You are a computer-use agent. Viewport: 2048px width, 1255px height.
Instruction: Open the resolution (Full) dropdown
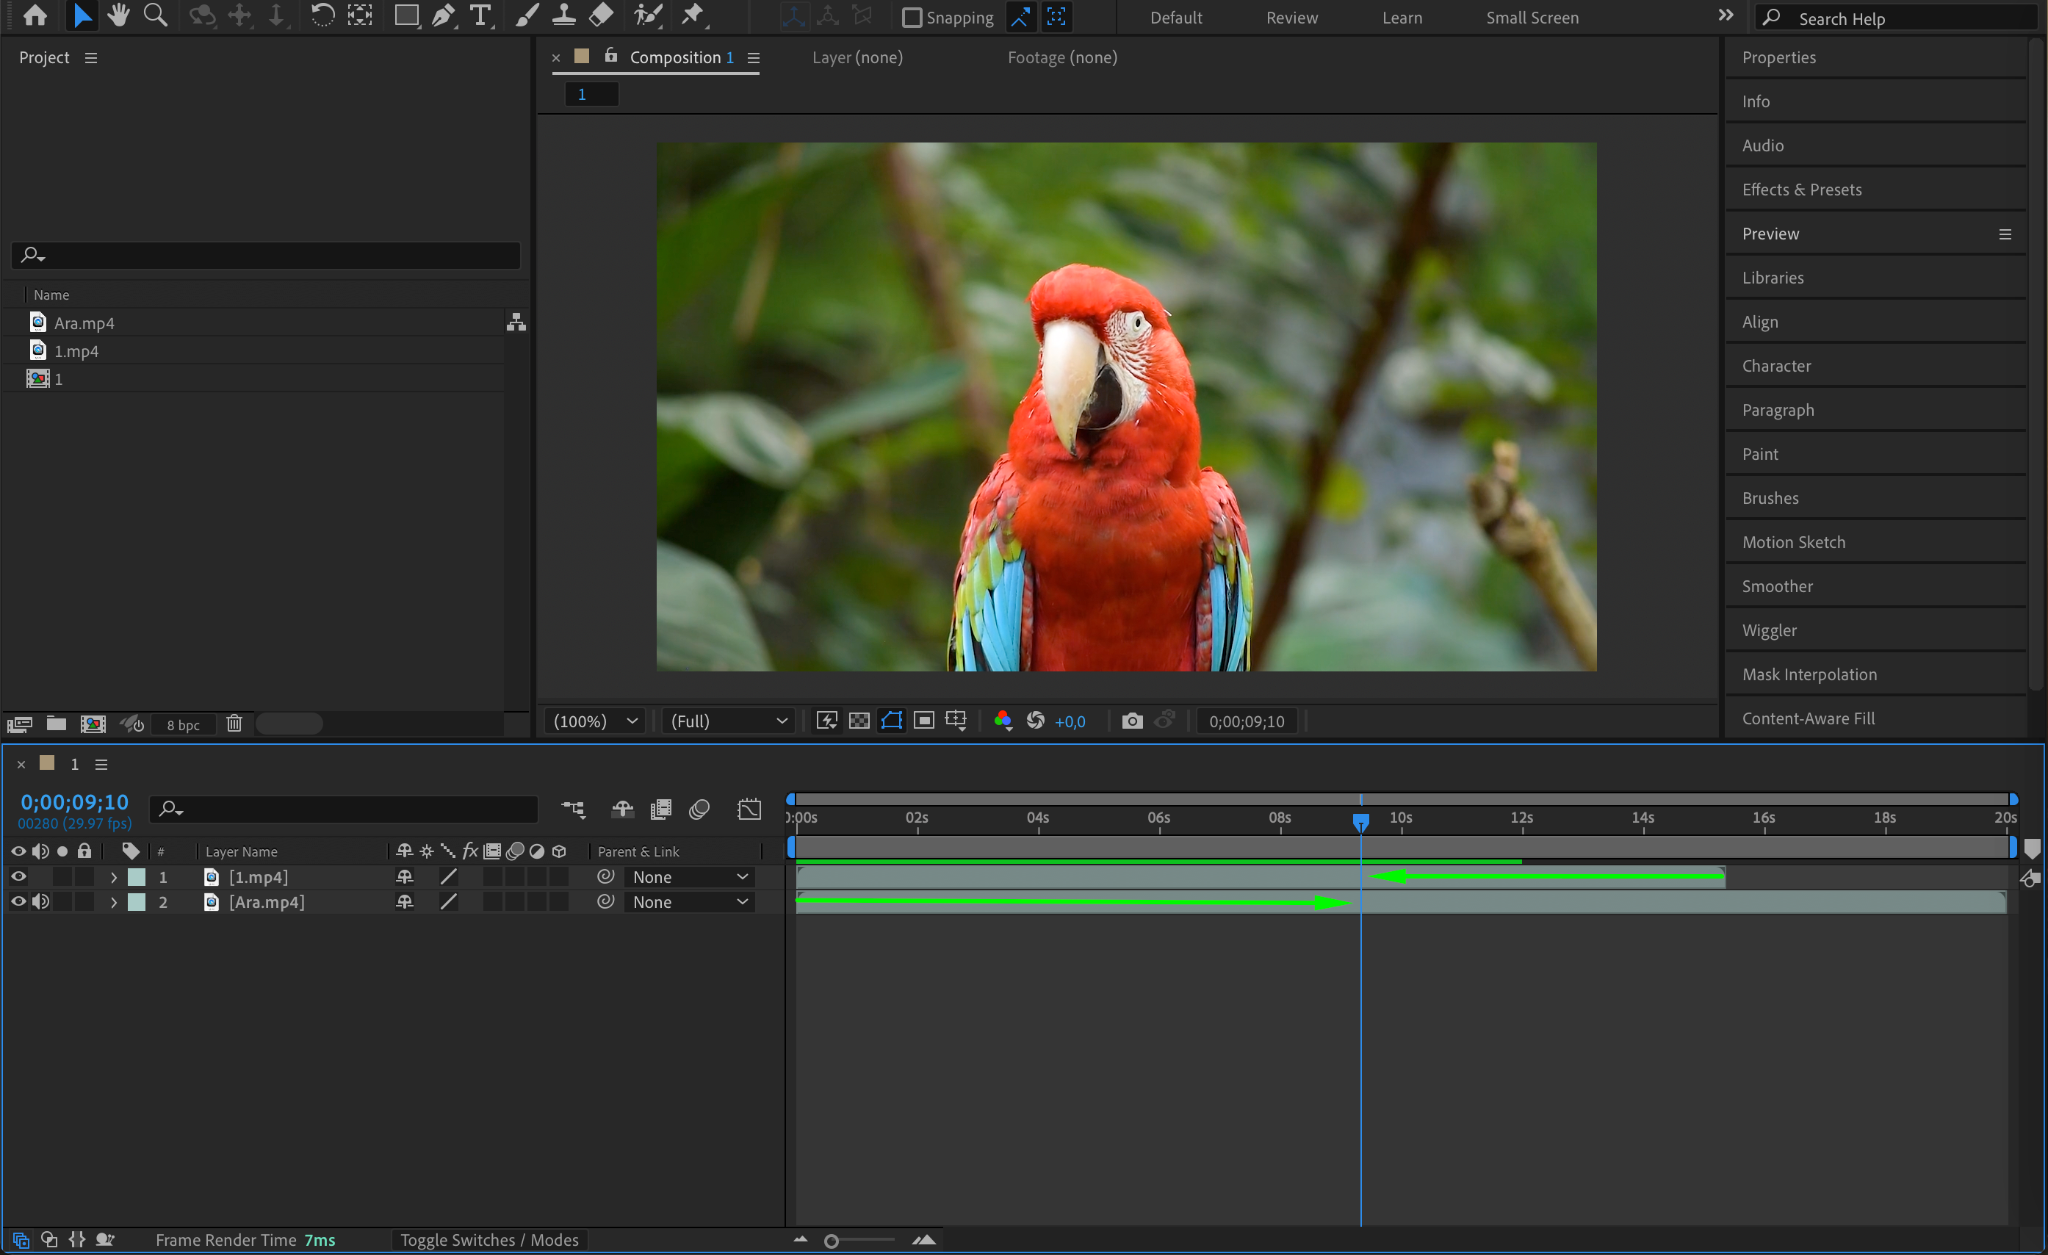pyautogui.click(x=728, y=721)
